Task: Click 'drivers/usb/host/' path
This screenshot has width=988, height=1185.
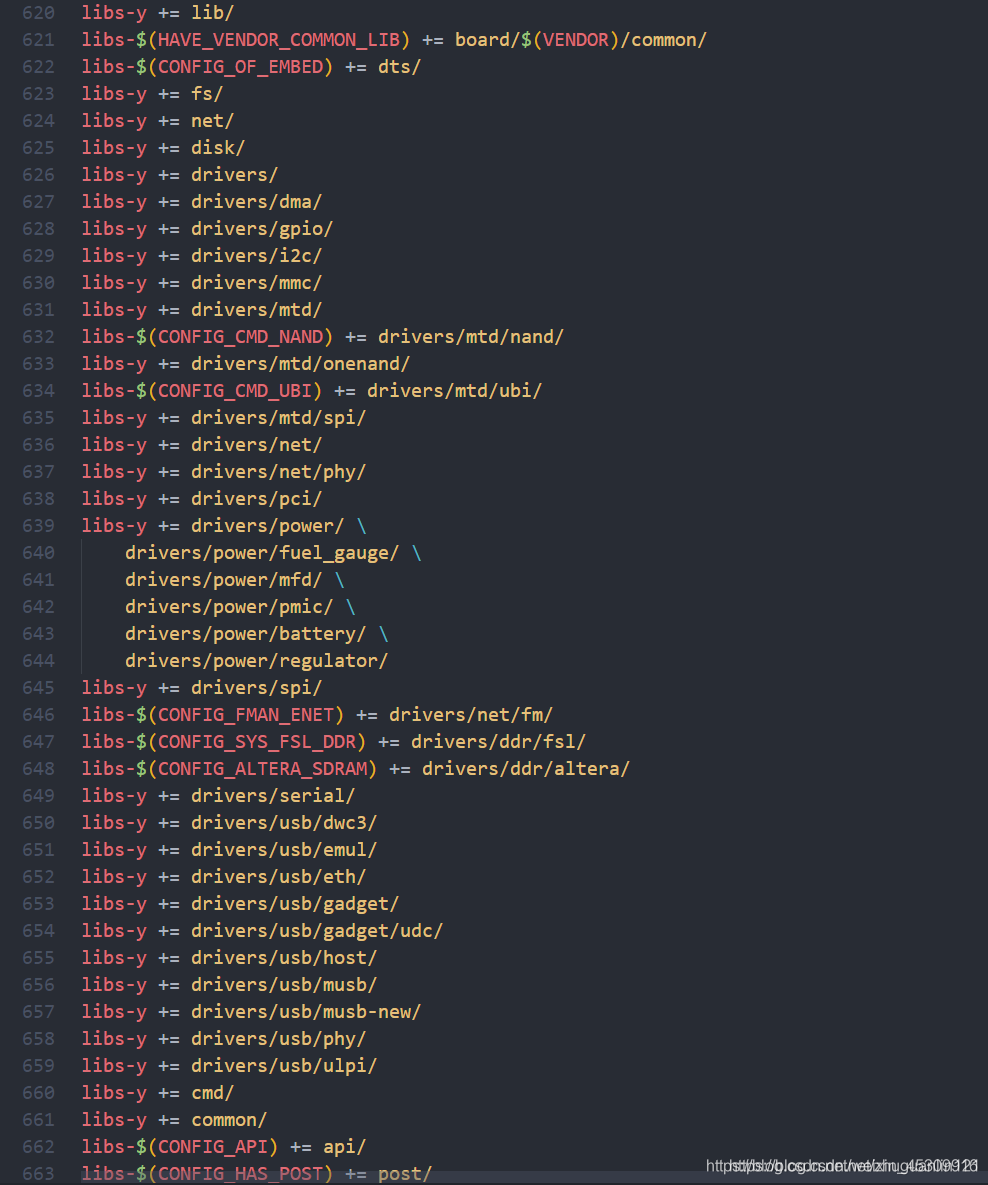Action: click(x=284, y=958)
